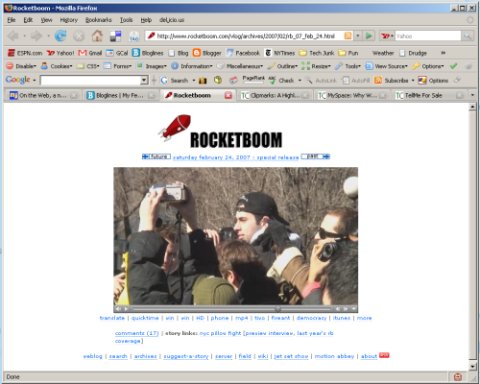Open the Google search box dropdown arrow

(x=144, y=80)
